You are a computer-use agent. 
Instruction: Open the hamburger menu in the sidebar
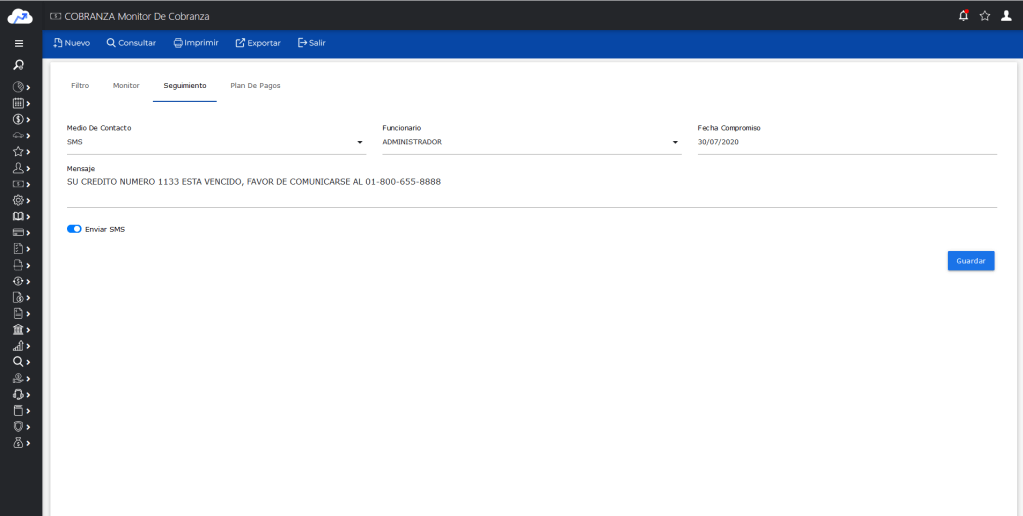pos(19,44)
